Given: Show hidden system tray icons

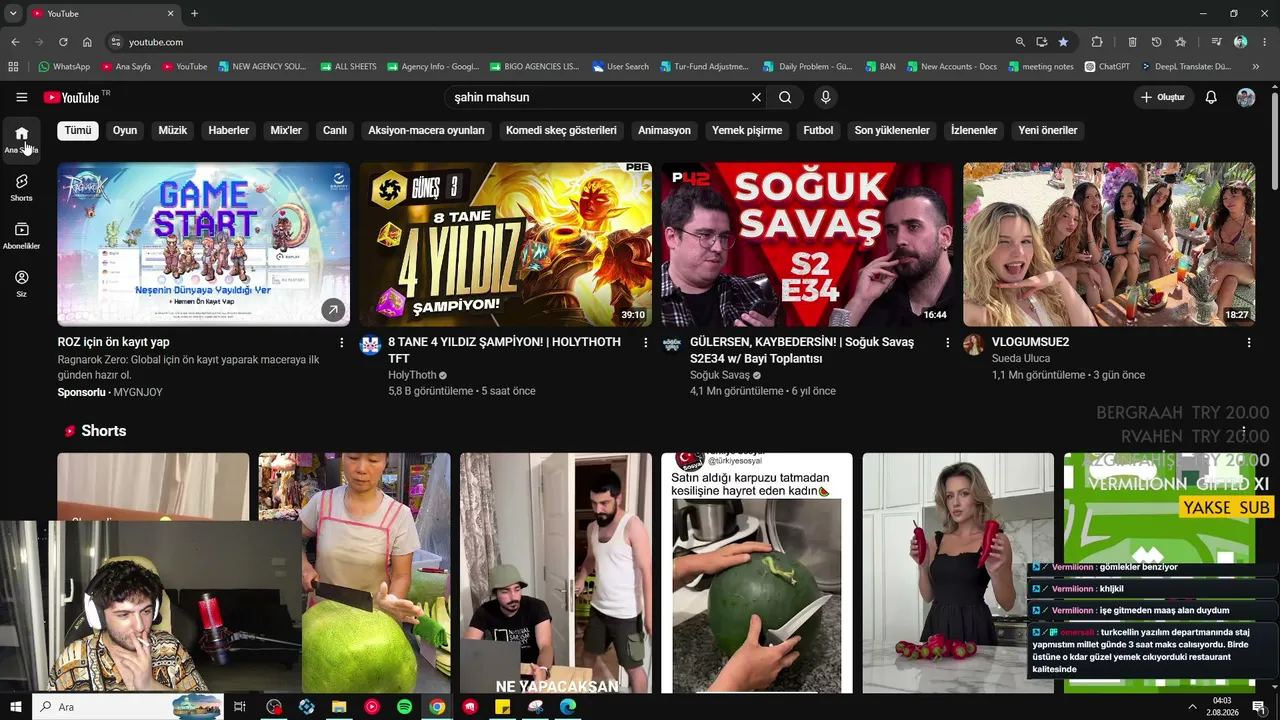Looking at the screenshot, I should point(1192,707).
